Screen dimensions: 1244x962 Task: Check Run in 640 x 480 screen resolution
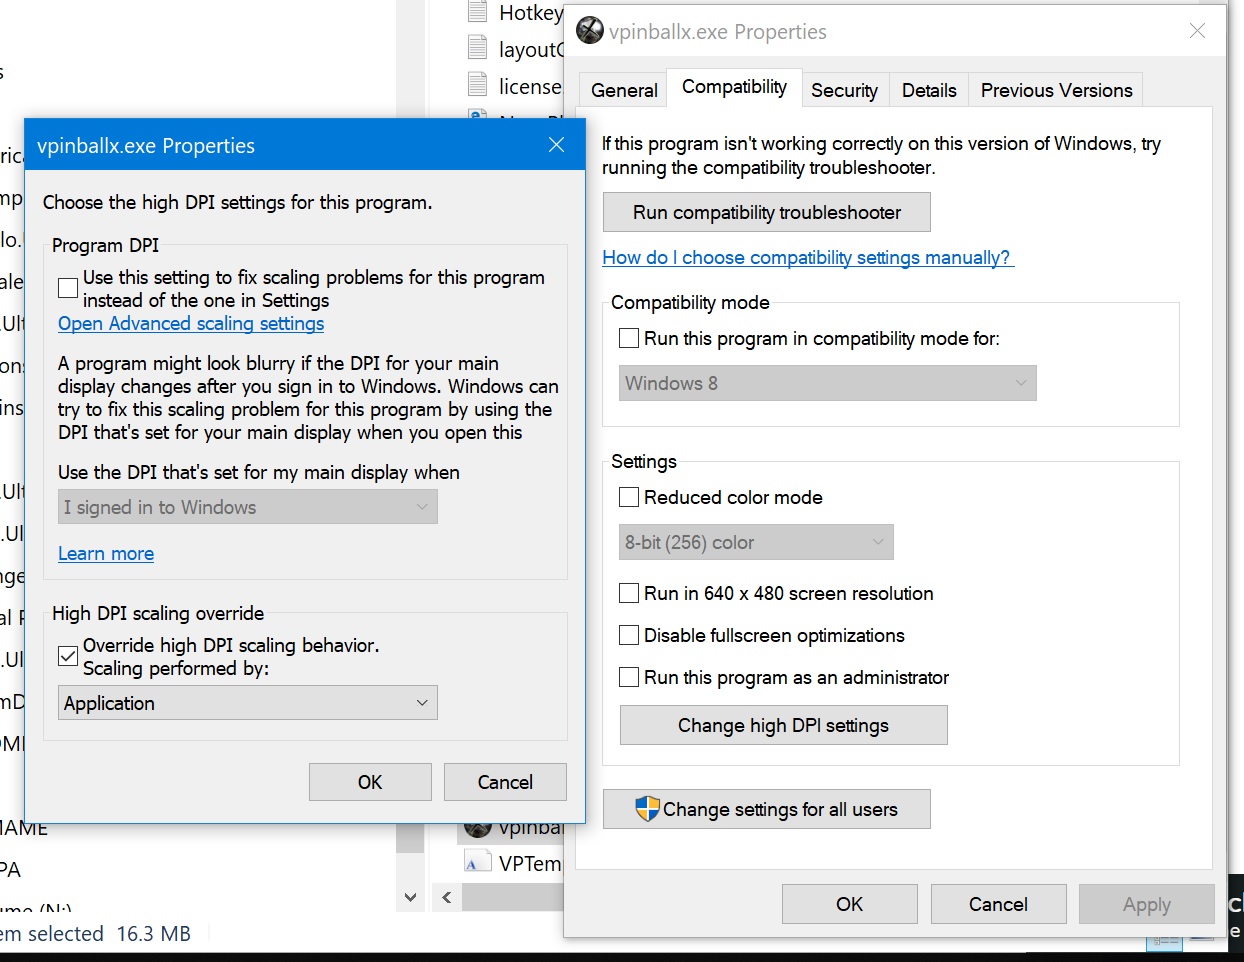coord(628,593)
